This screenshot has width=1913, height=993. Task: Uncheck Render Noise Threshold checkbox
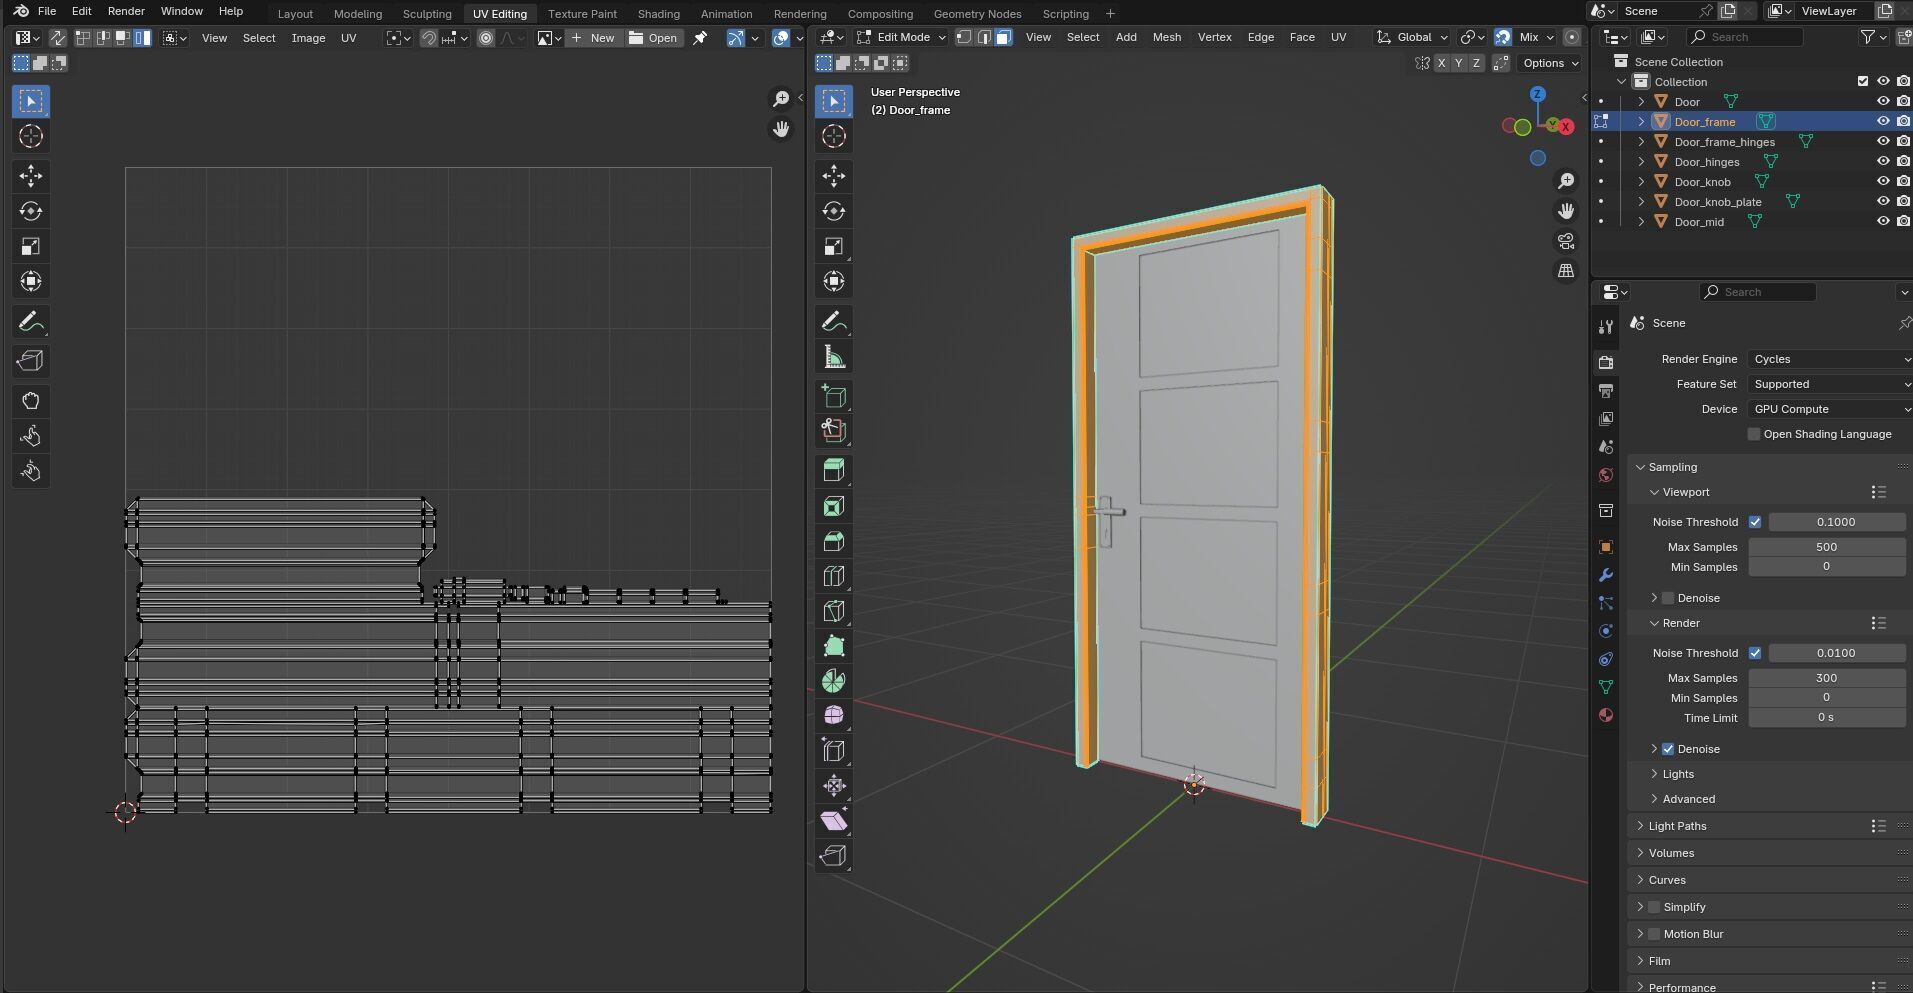click(x=1755, y=653)
